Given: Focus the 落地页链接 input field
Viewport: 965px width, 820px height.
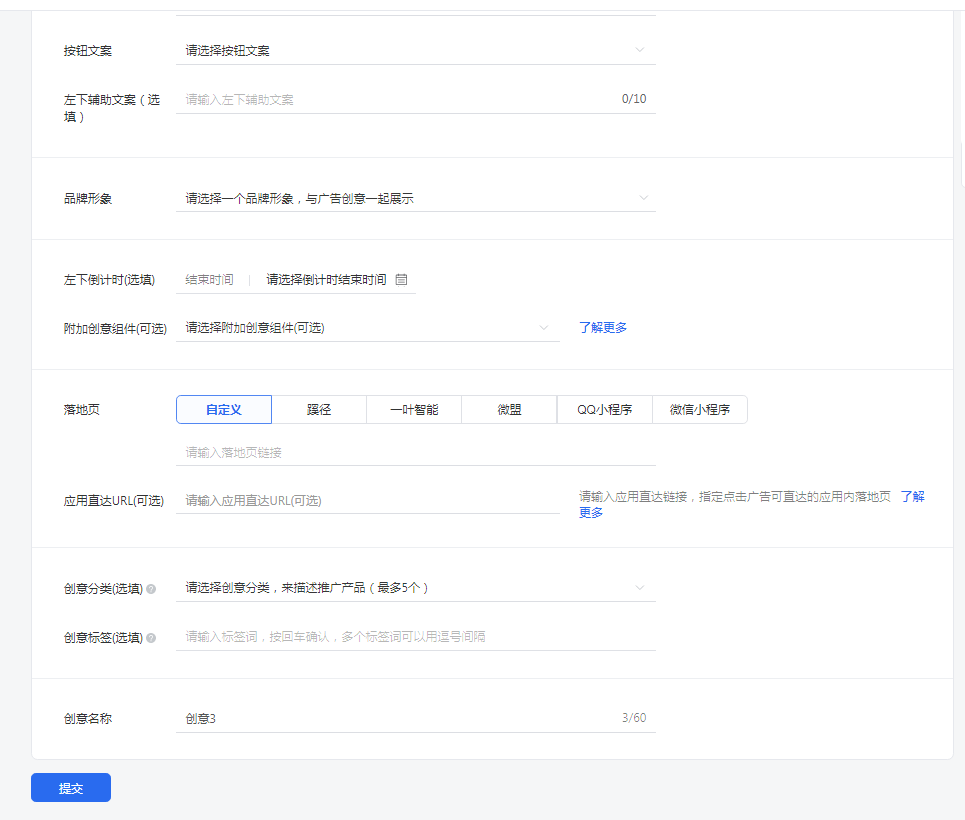Looking at the screenshot, I should 415,453.
